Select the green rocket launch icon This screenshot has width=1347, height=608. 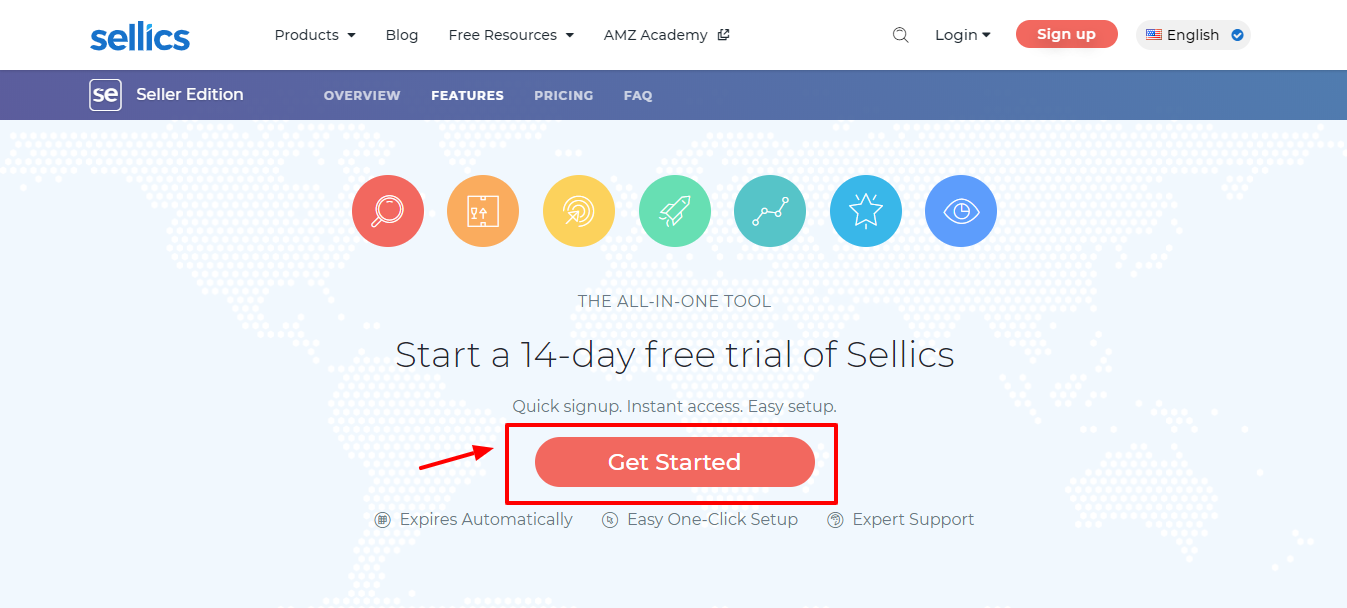(x=674, y=210)
